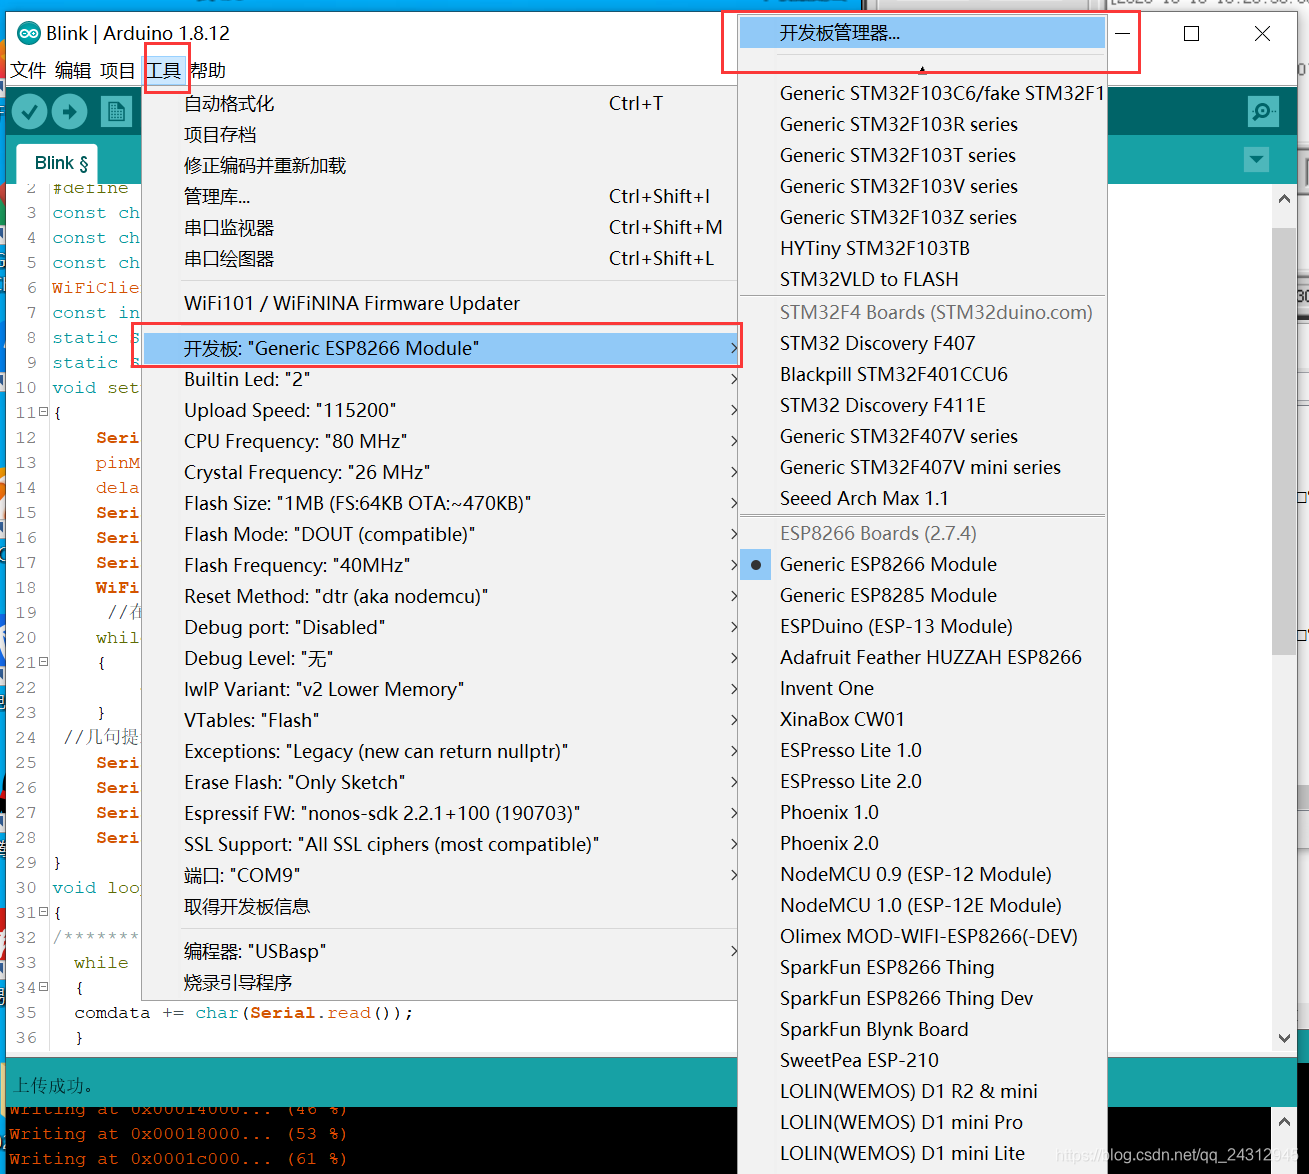Select Generic STM32F103R series board

click(922, 124)
